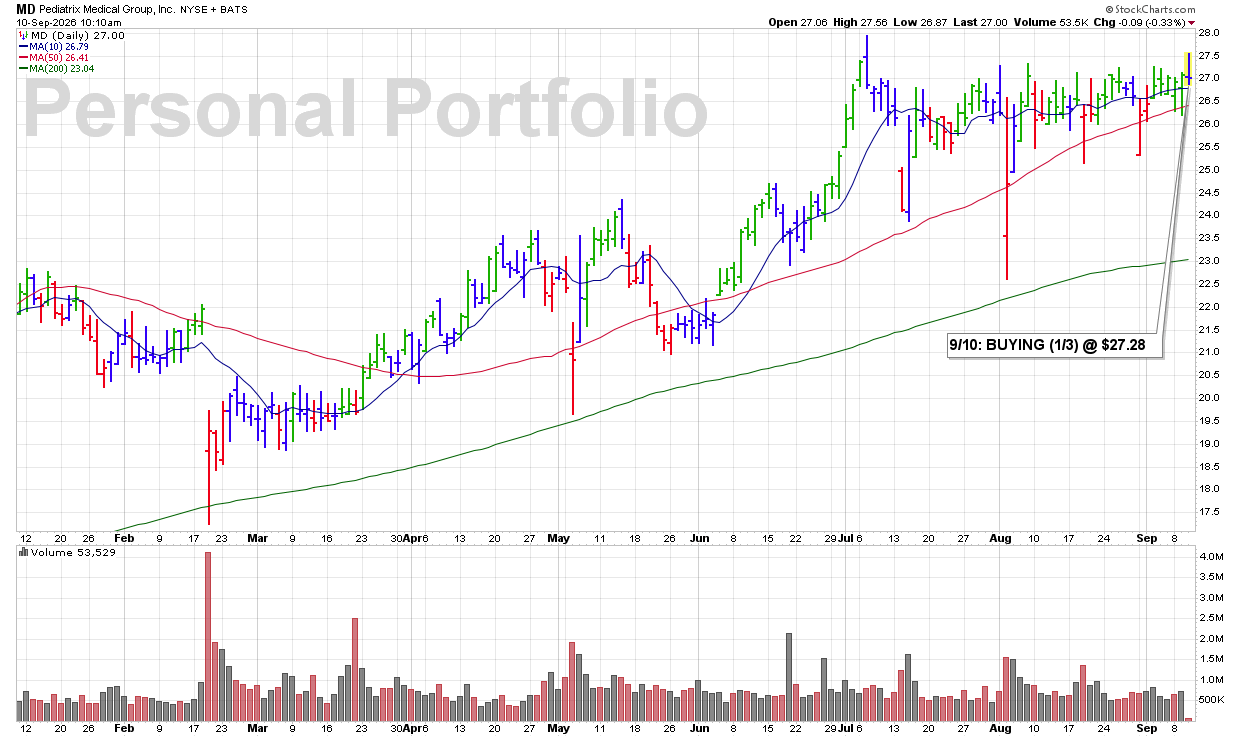This screenshot has height=737, width=1240.
Task: Click the 25.0 price axis label
Action: [x=1209, y=170]
